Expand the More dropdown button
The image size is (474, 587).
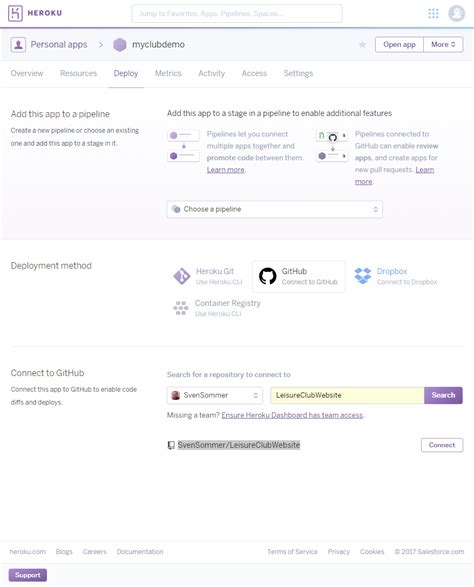click(x=443, y=45)
